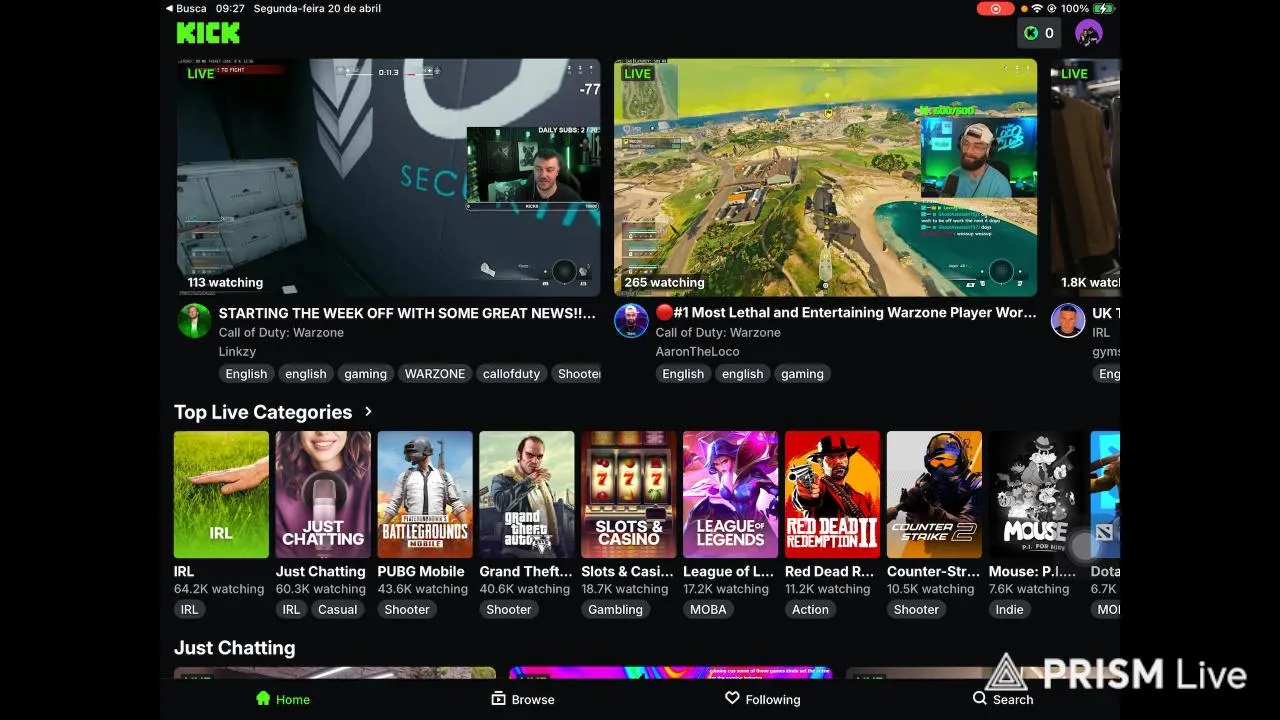Open the #1 Most Lethal Warzone stream title

[846, 313]
